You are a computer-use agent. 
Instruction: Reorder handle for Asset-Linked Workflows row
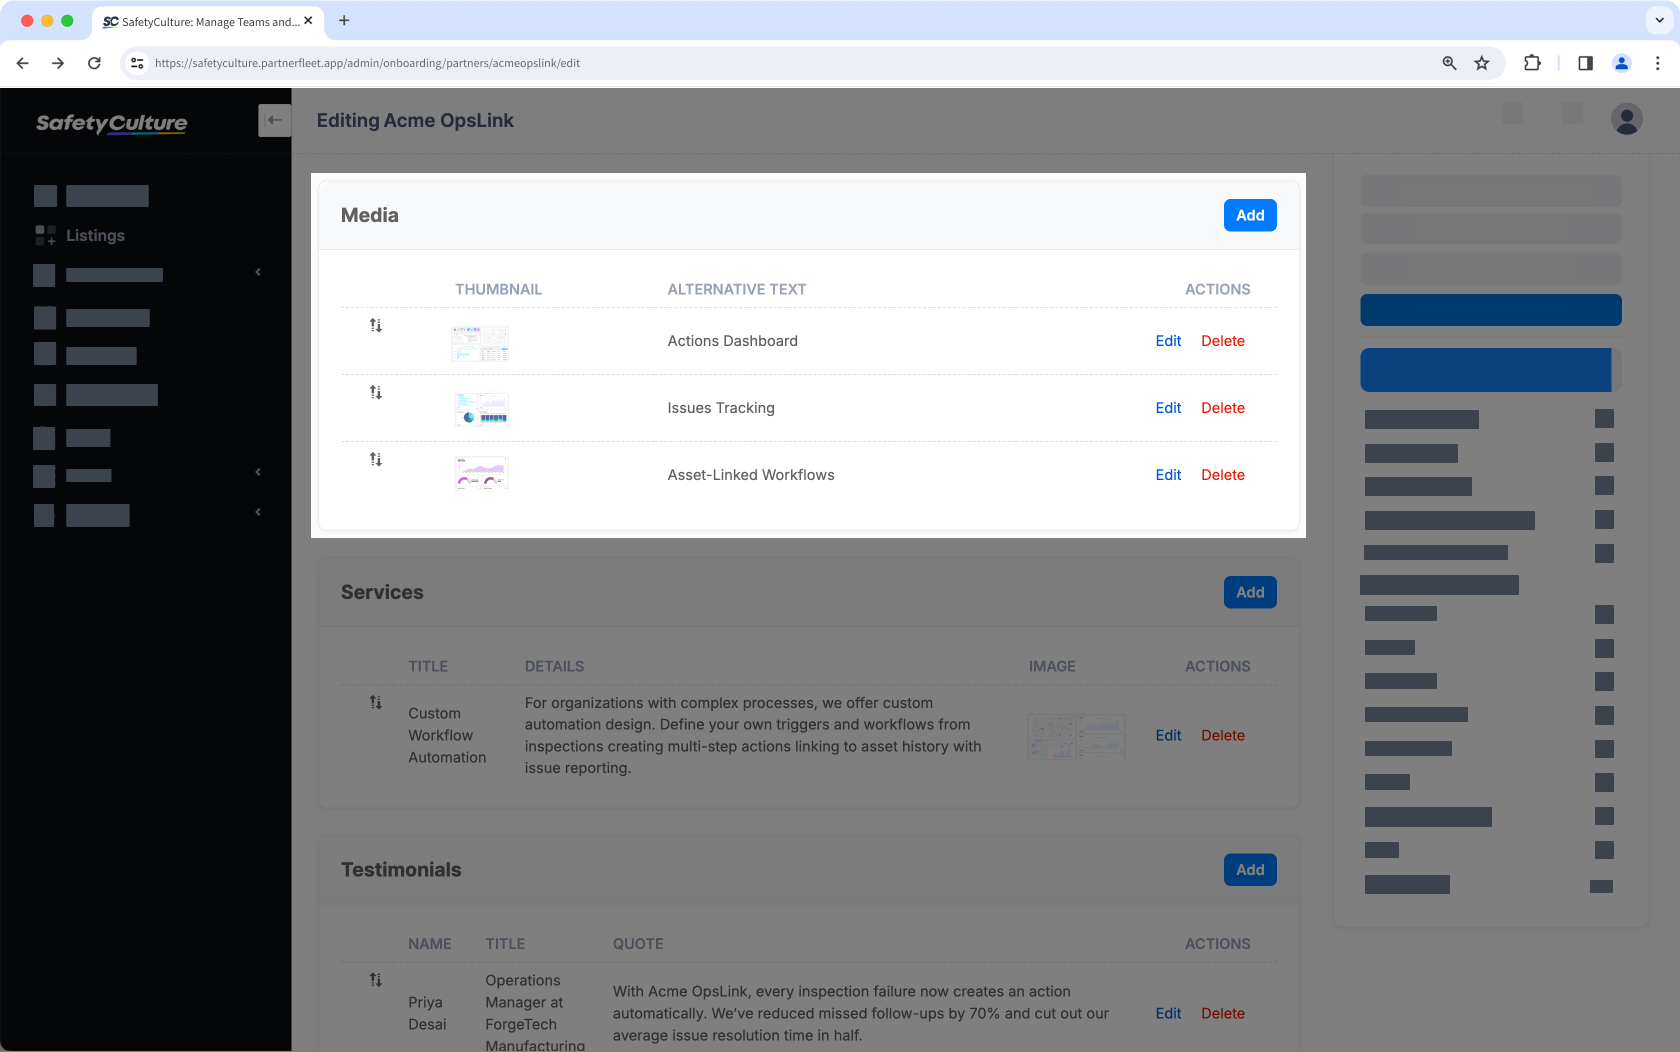coord(376,459)
